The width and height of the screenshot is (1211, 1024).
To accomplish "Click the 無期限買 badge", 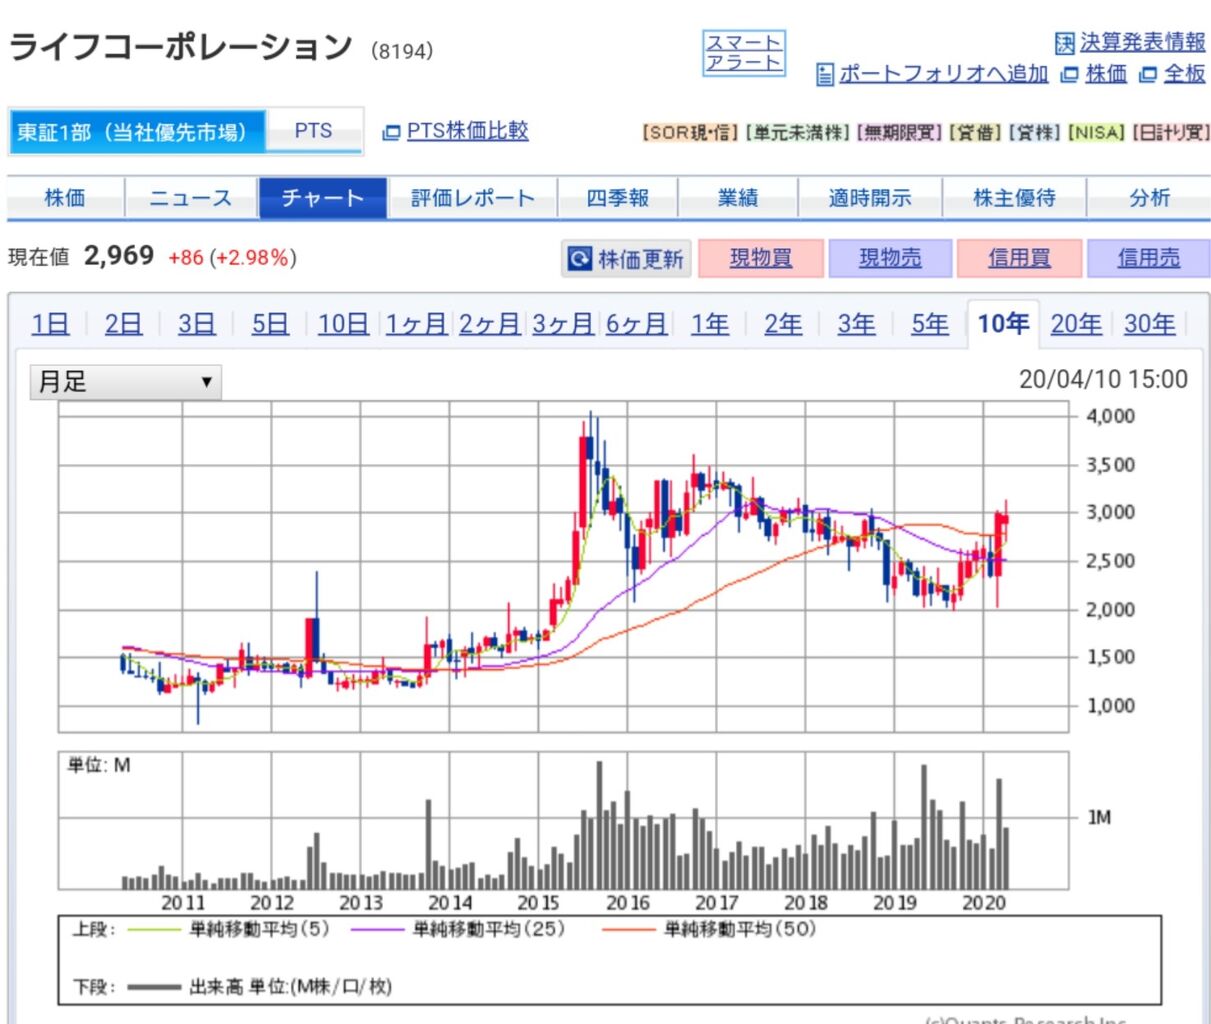I will tap(900, 132).
